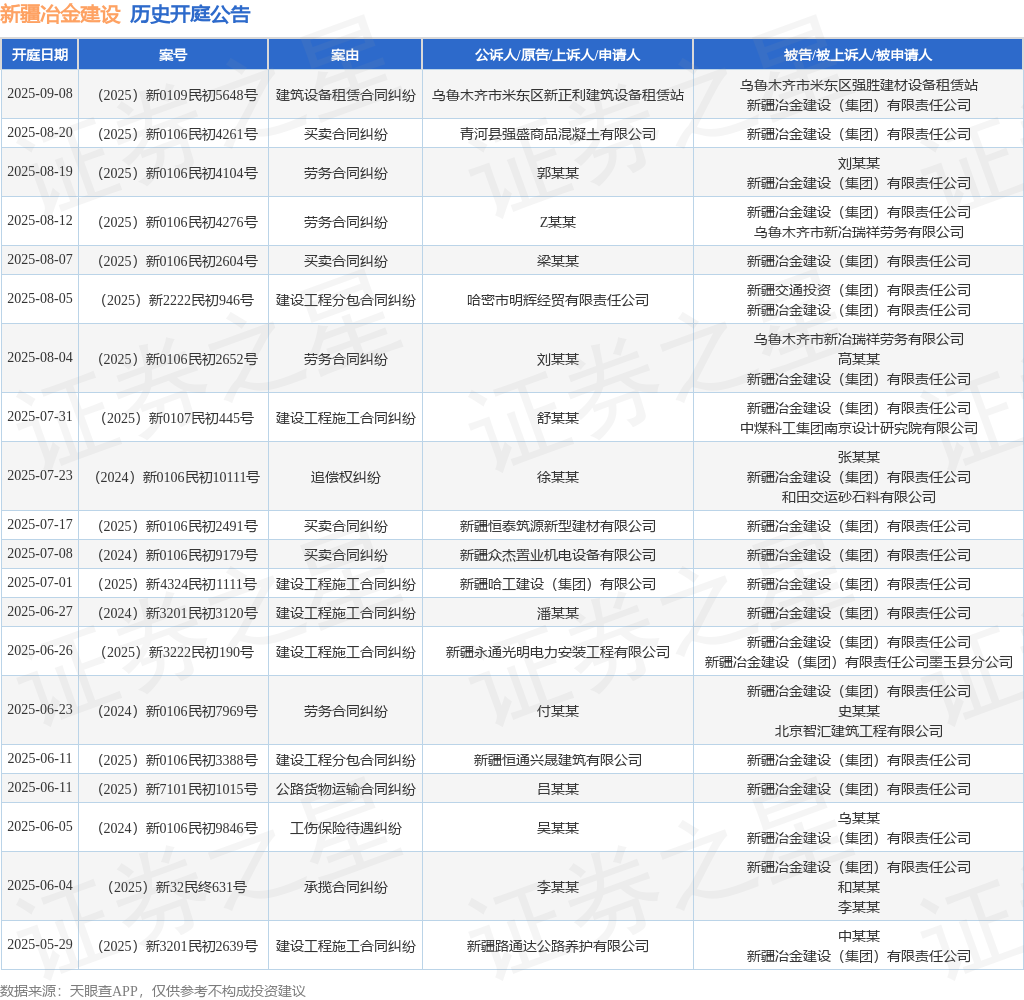The width and height of the screenshot is (1024, 1000).
Task: Click defendant 乌某某
Action: coord(859,818)
